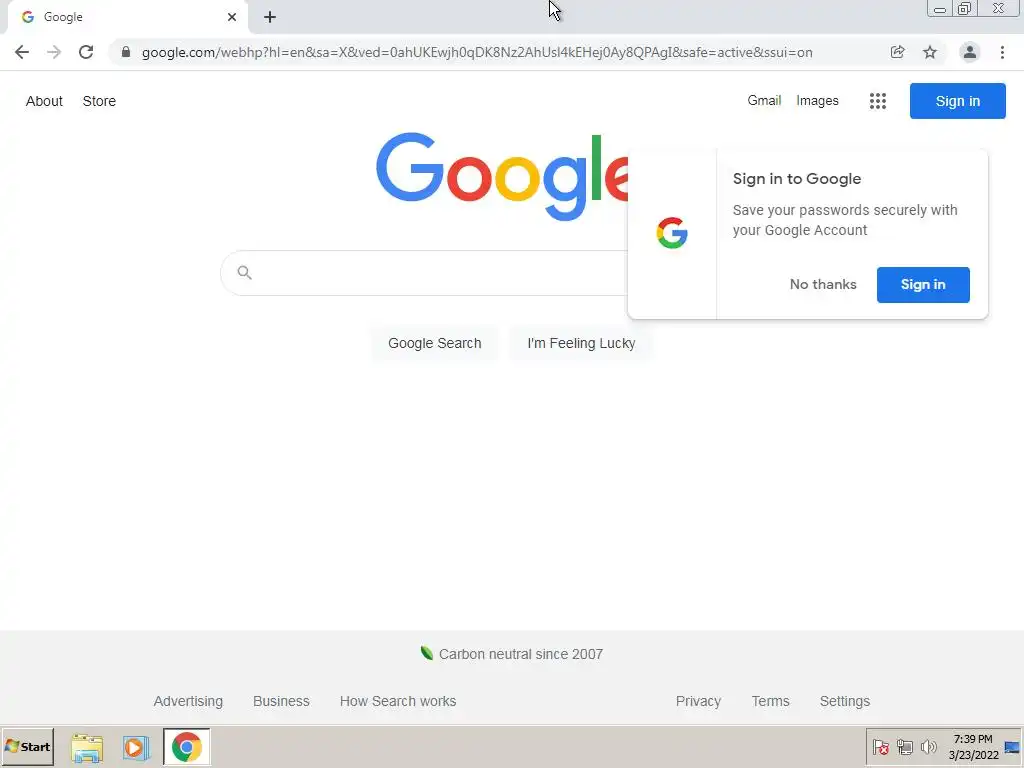Launch Windows Media Player from the taskbar
Screen dimensions: 1024x768
pos(136,747)
